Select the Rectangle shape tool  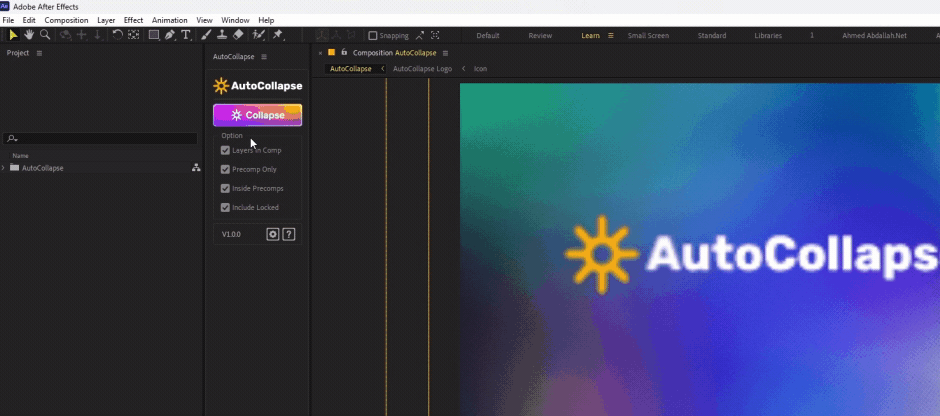point(154,35)
